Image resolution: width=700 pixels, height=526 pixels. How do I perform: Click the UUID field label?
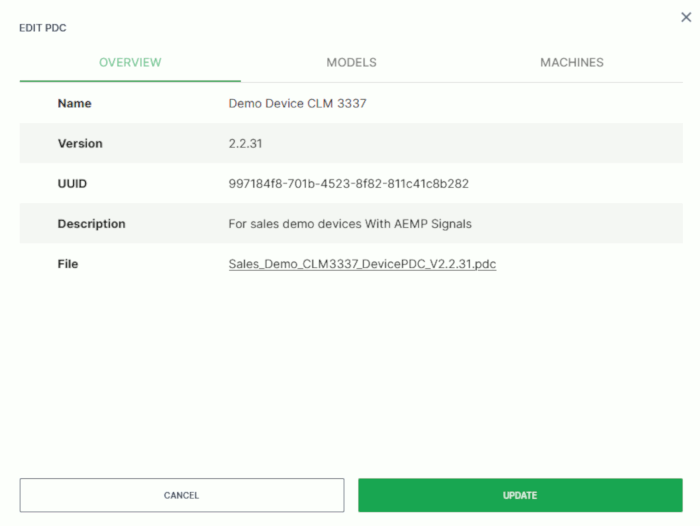[73, 184]
